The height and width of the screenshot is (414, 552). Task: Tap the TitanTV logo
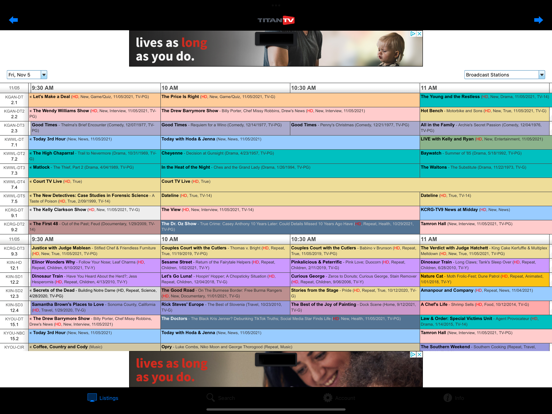pos(276,20)
